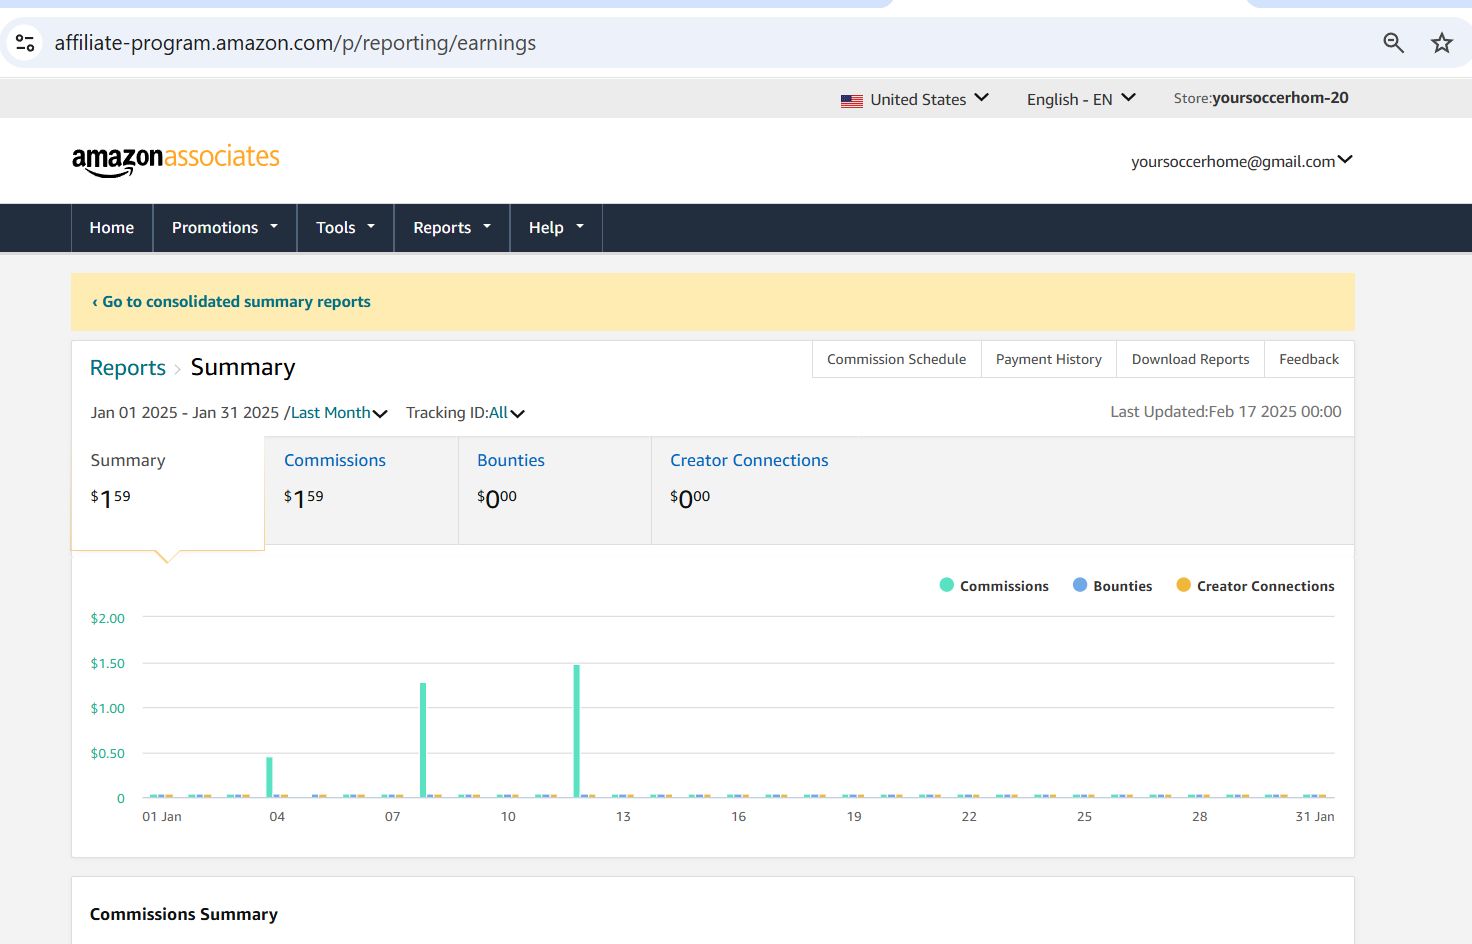Click the Last Updated Feb 17 2025 text
Viewport: 1472px width, 944px height.
coord(1226,412)
